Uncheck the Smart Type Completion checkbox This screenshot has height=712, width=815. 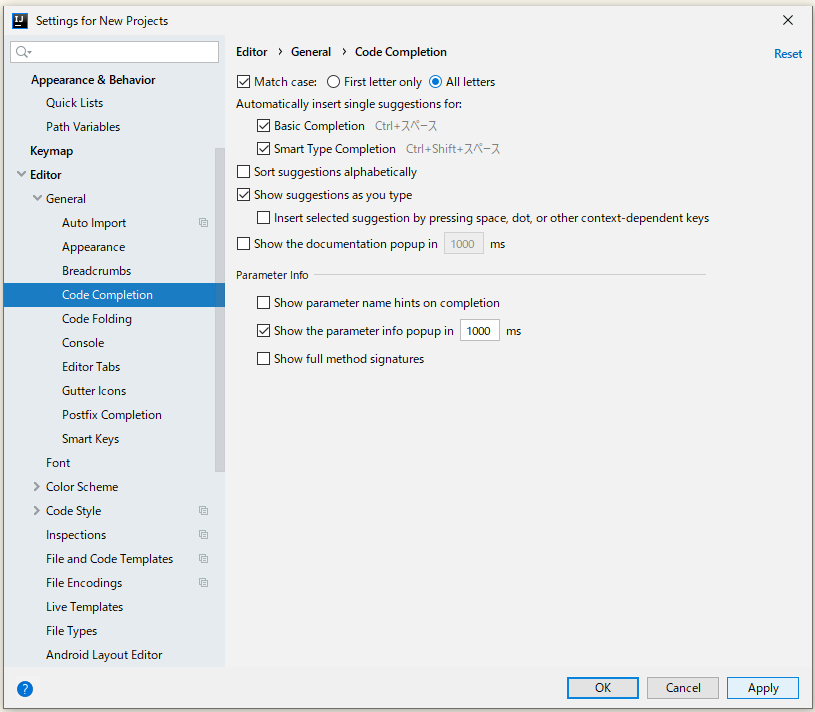coord(264,149)
